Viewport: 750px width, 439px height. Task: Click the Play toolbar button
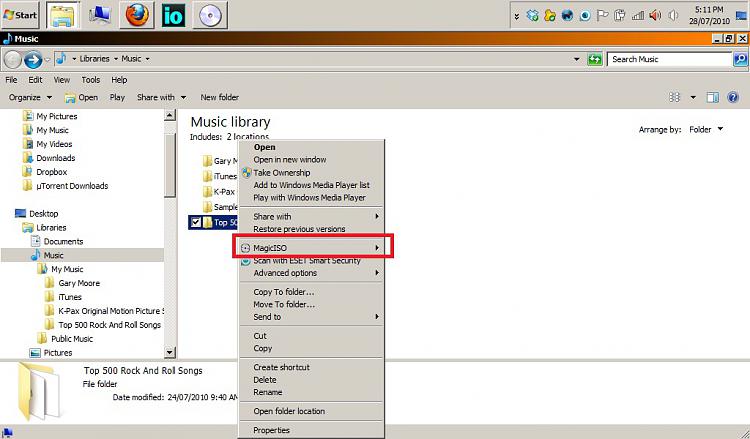tap(117, 98)
